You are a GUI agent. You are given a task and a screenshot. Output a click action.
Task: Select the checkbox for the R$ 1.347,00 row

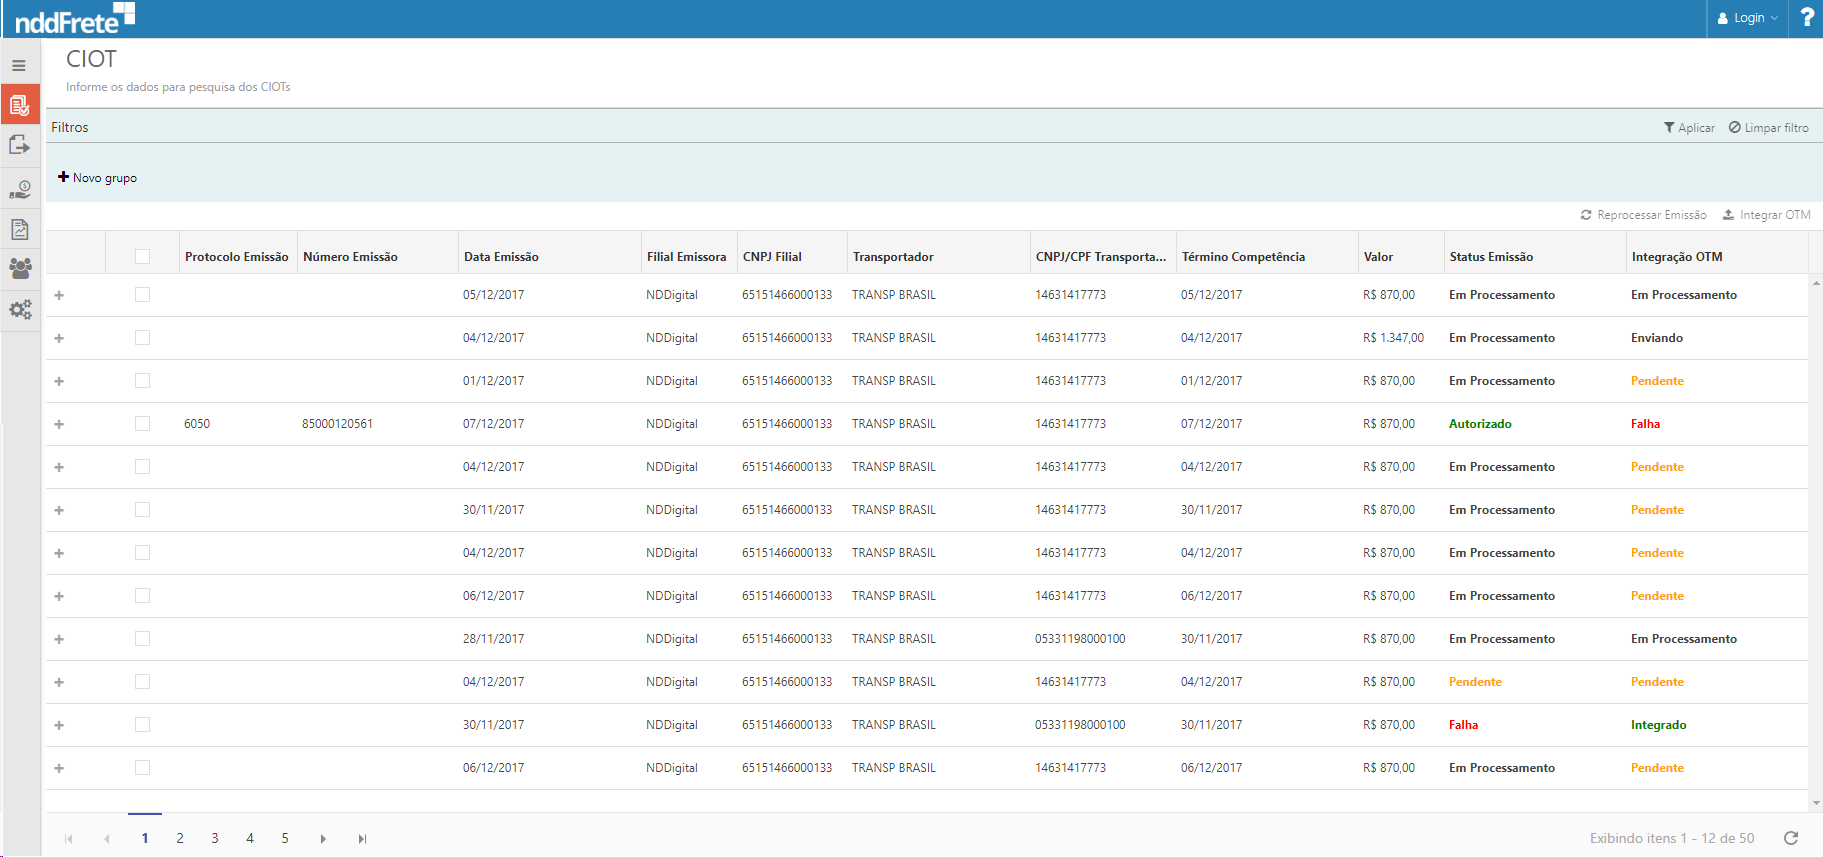pyautogui.click(x=142, y=338)
